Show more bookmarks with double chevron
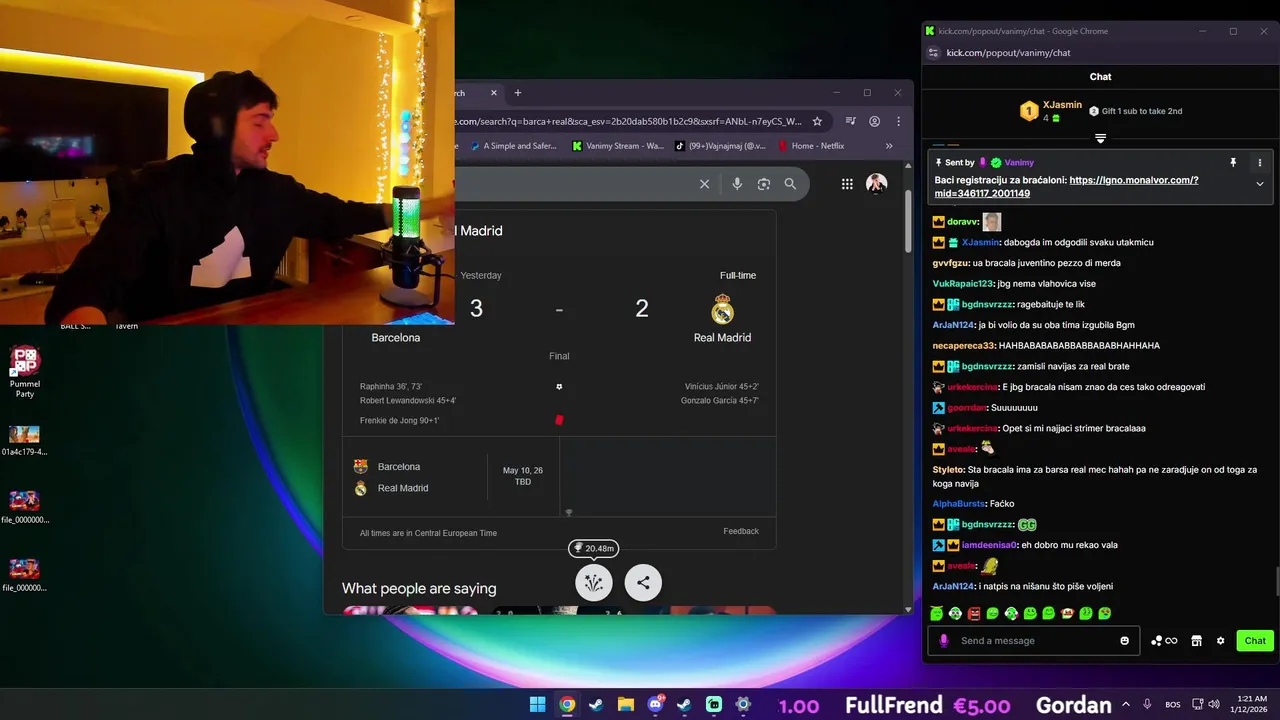1280x720 pixels. [x=889, y=146]
